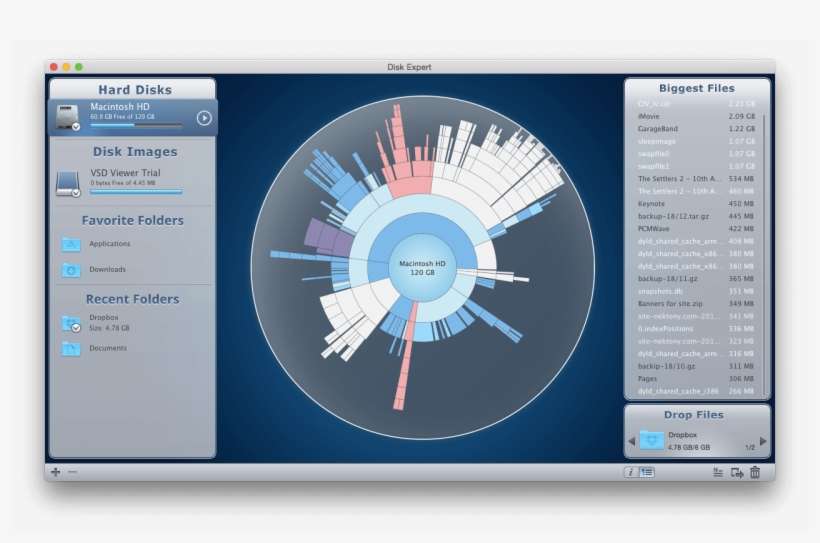Screen dimensions: 820x543
Task: Click the Macintosh HD free space progress bar
Action: tap(136, 125)
